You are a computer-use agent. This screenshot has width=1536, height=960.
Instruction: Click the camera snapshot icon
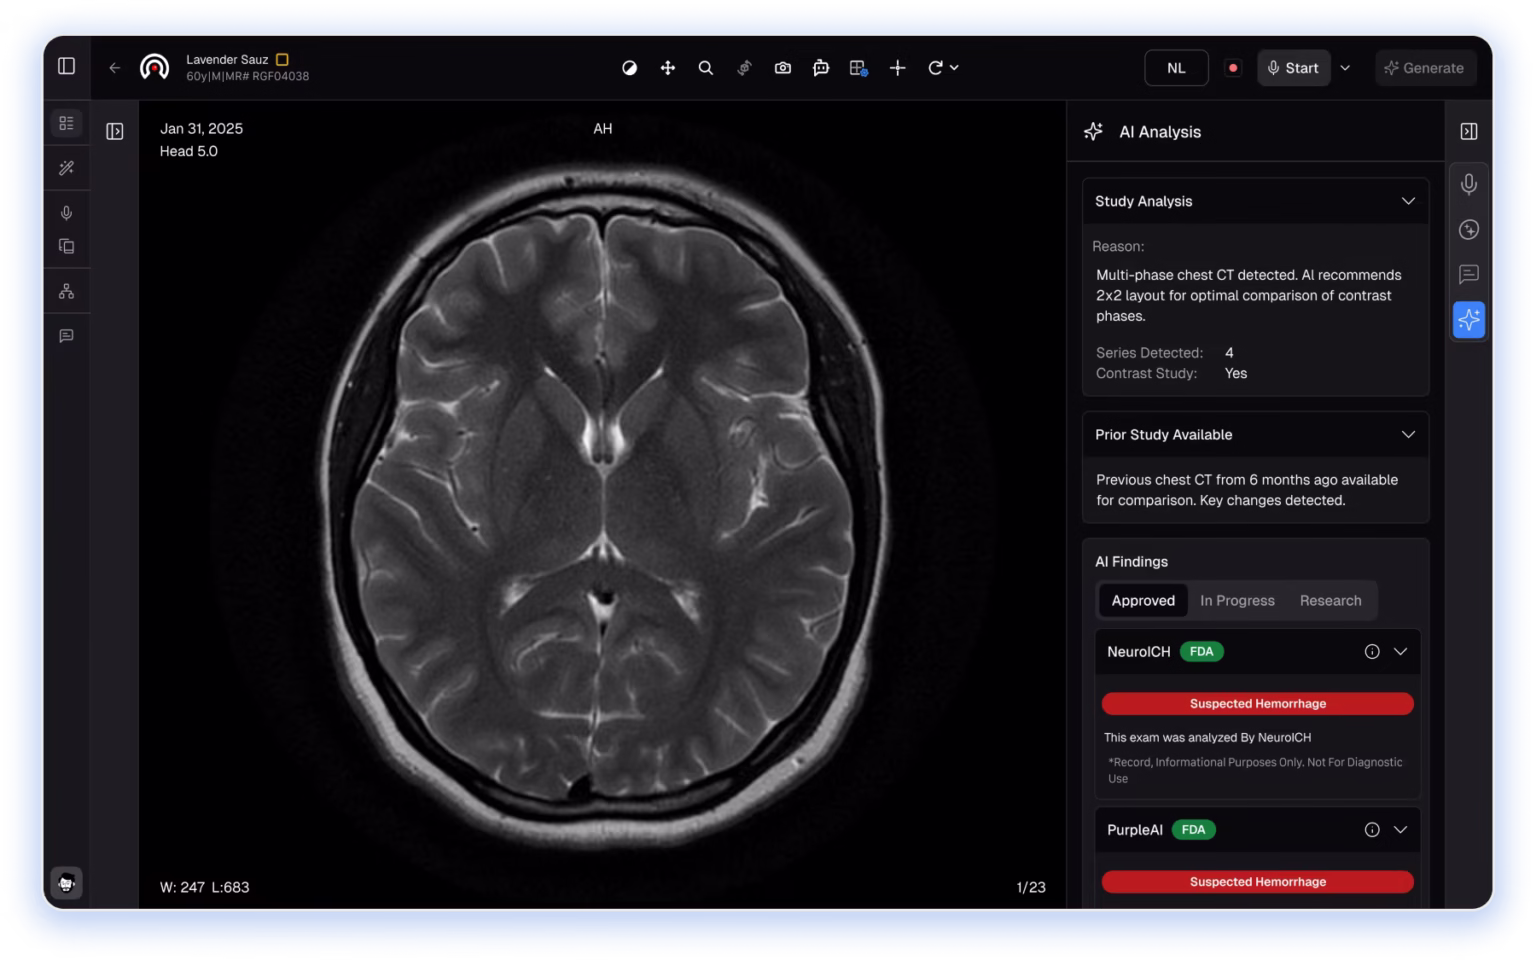pos(783,68)
